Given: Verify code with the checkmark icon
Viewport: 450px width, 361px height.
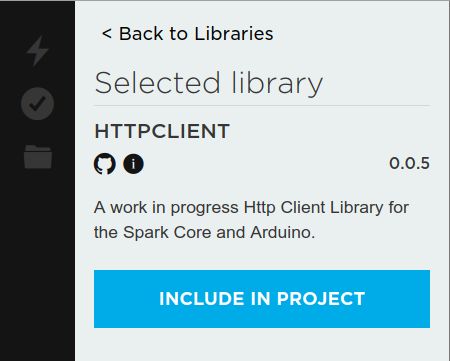Looking at the screenshot, I should 37,104.
